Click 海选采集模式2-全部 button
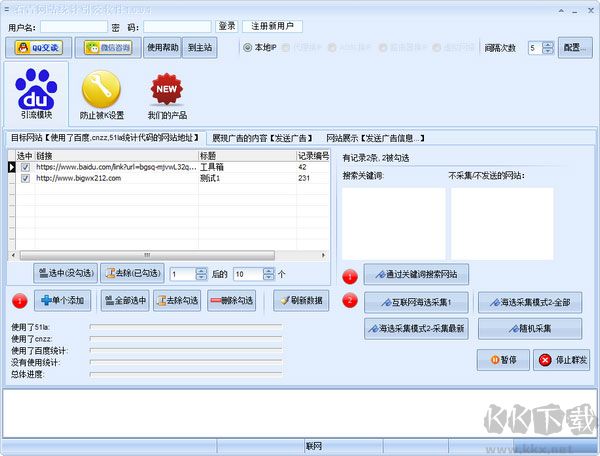Image resolution: width=600 pixels, height=456 pixels. [x=530, y=303]
